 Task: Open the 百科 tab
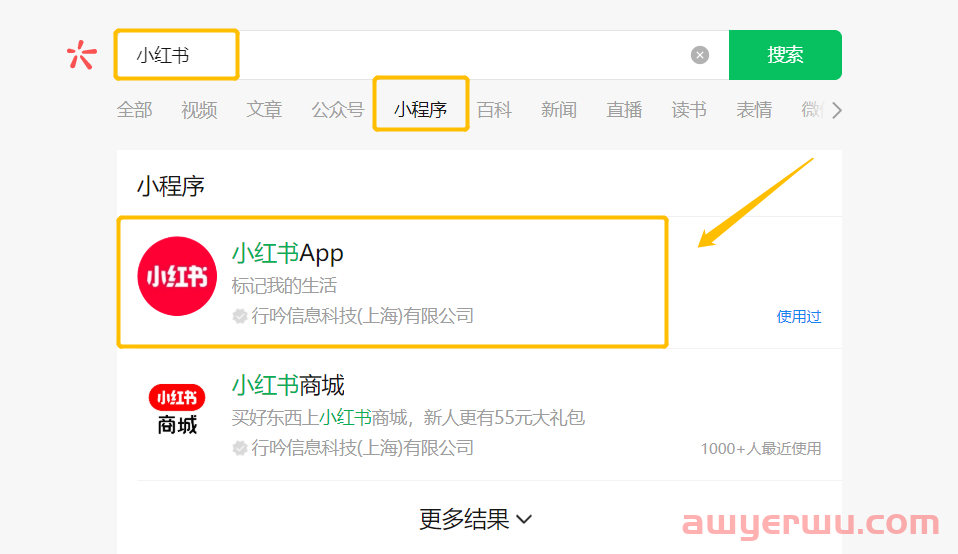[x=494, y=110]
